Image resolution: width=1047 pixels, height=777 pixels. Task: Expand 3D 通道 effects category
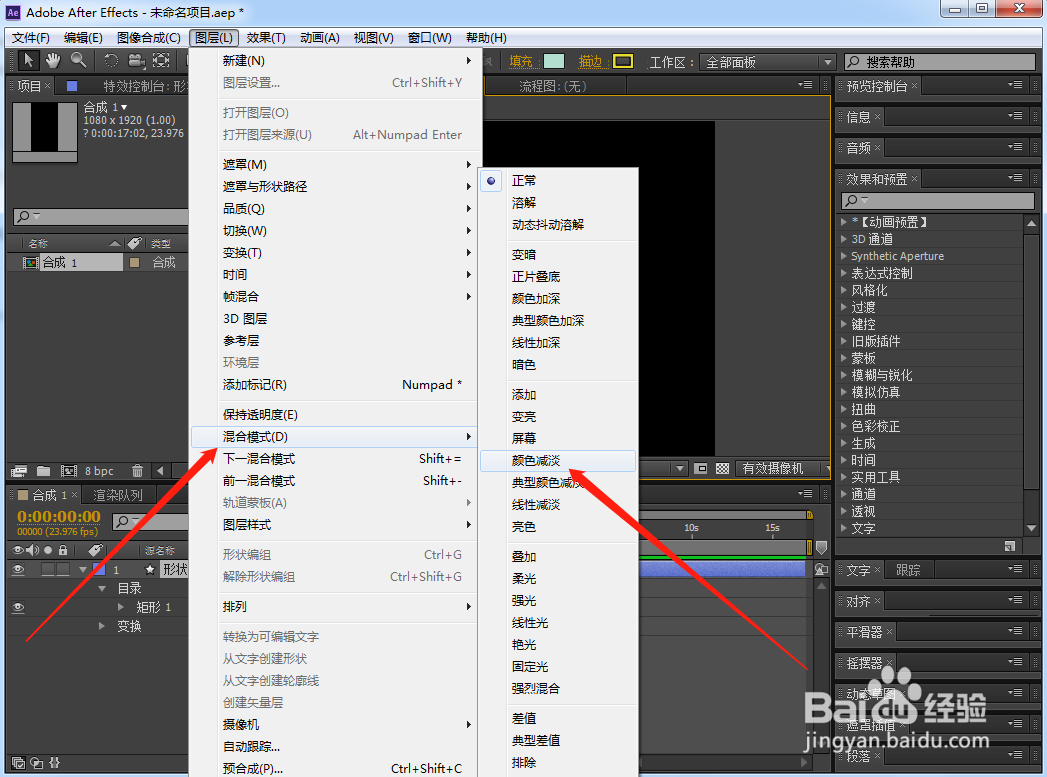[x=843, y=238]
